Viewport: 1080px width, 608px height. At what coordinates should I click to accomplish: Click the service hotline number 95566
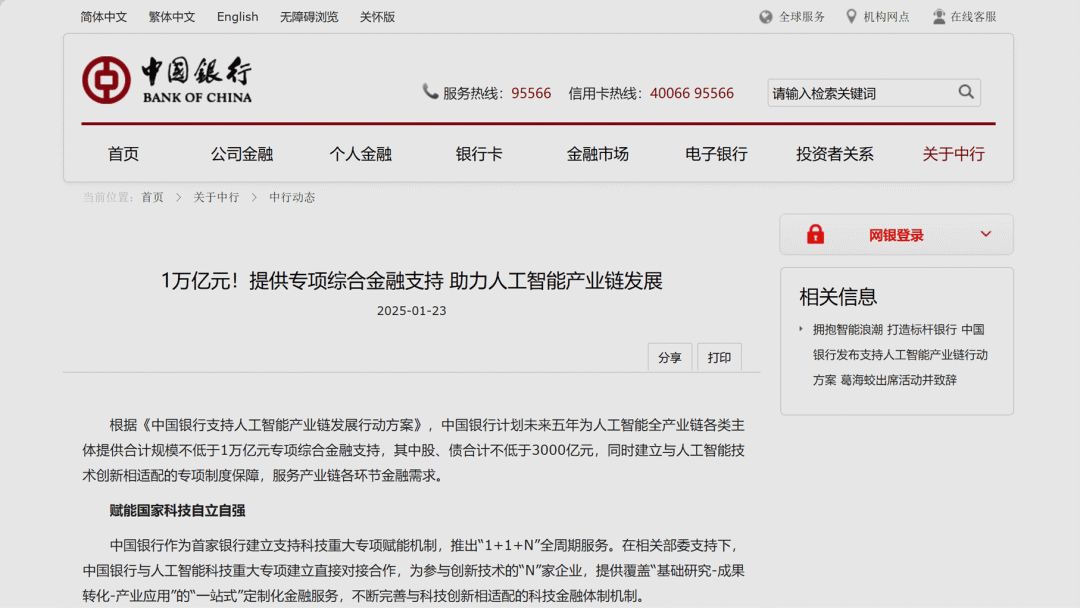point(531,93)
